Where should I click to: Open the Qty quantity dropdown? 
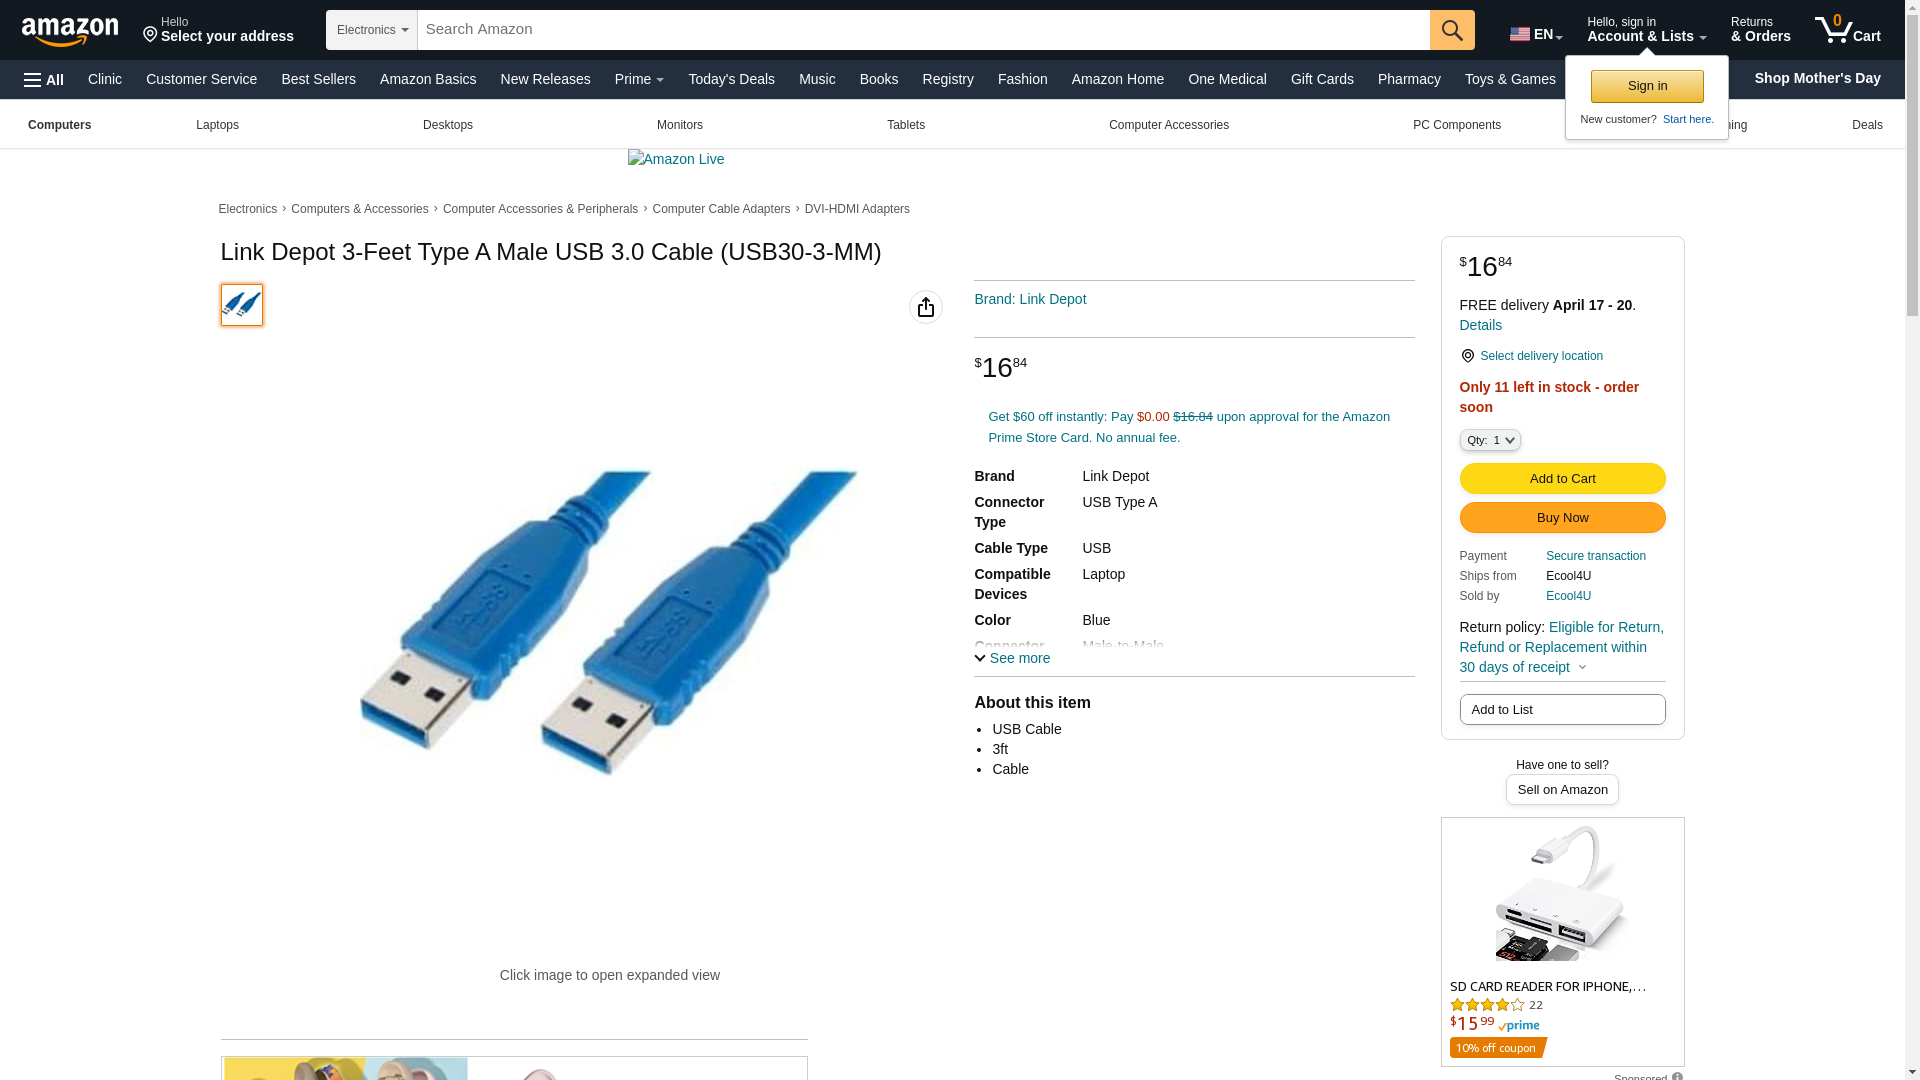coord(1490,440)
